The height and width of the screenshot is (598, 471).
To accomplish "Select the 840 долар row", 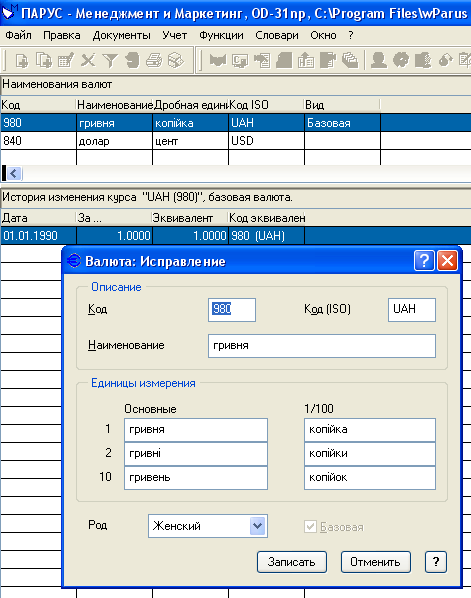I will (235, 141).
